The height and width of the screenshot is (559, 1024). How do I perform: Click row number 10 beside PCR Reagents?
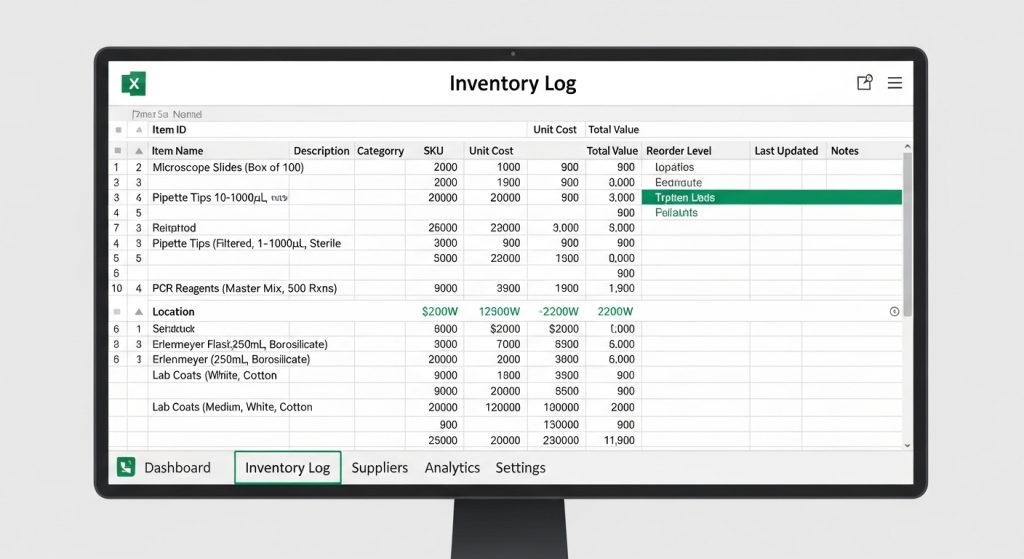[117, 288]
